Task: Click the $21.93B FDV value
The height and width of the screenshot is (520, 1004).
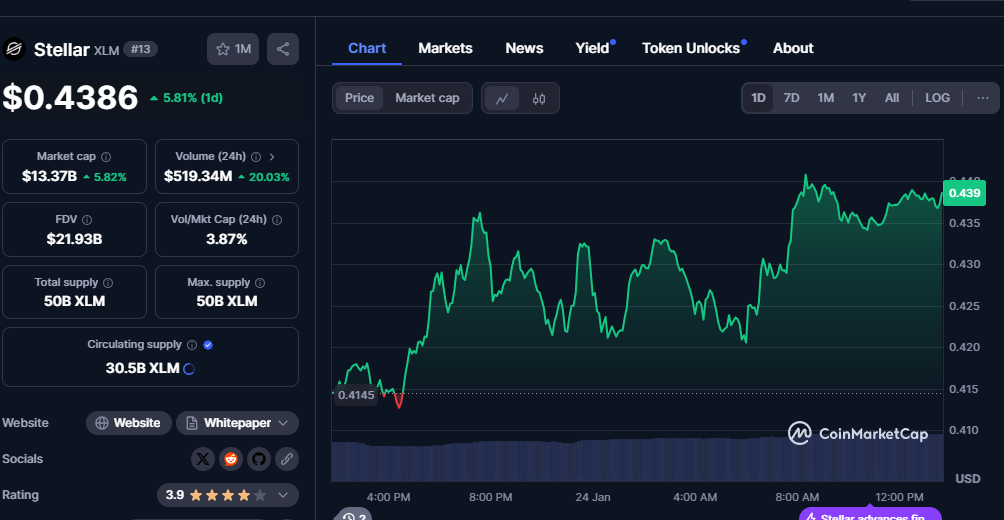Action: coord(74,240)
